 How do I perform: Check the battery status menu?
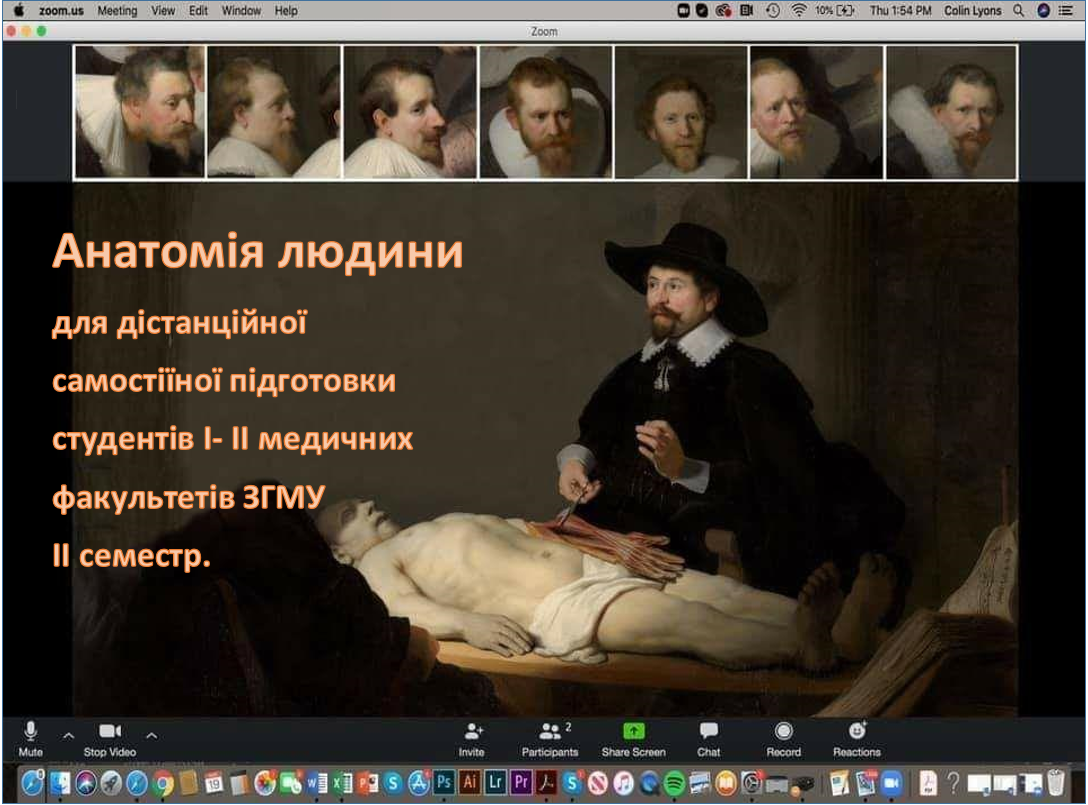[x=835, y=10]
